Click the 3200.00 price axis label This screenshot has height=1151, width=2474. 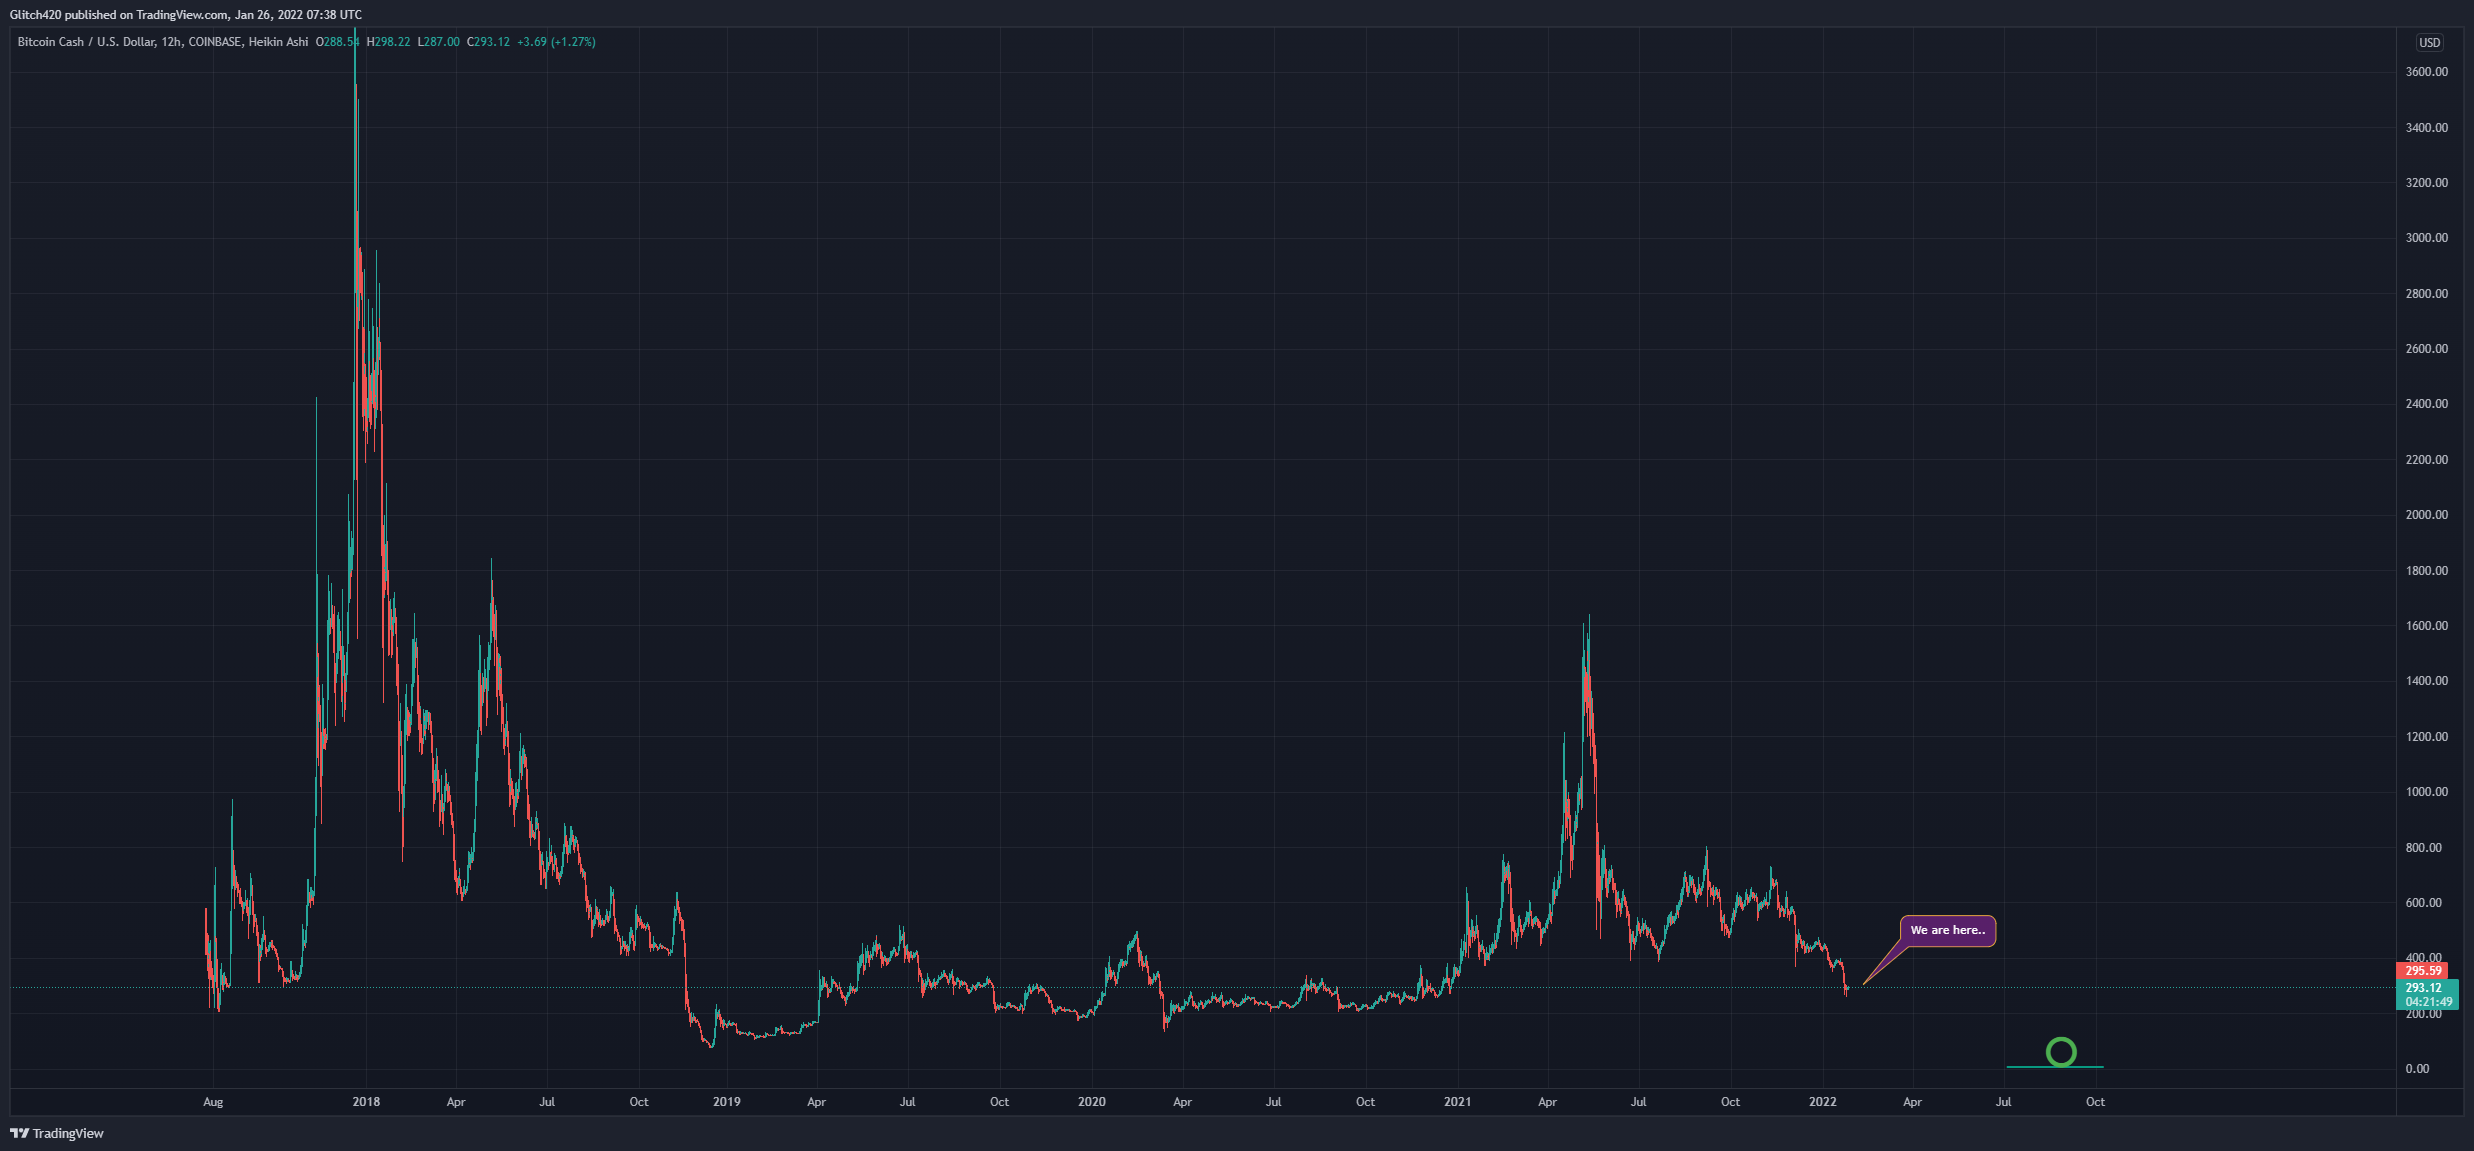(2427, 183)
